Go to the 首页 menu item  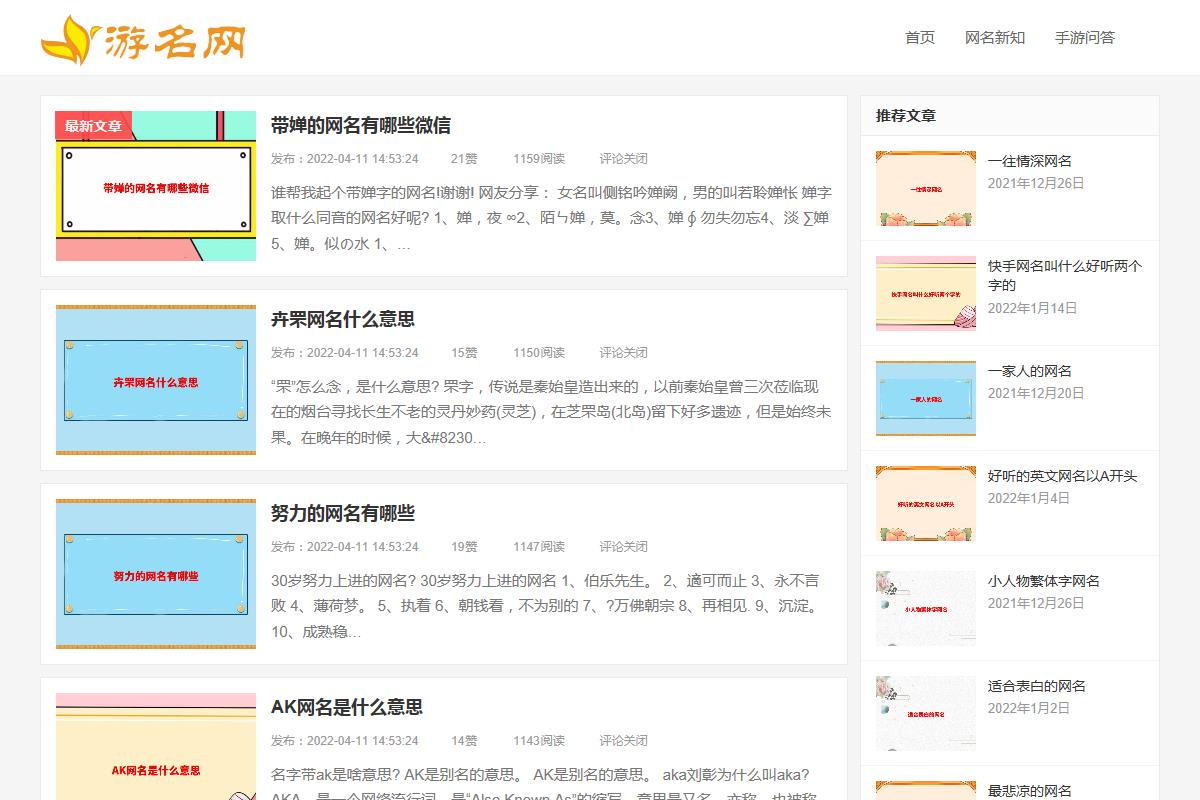920,38
